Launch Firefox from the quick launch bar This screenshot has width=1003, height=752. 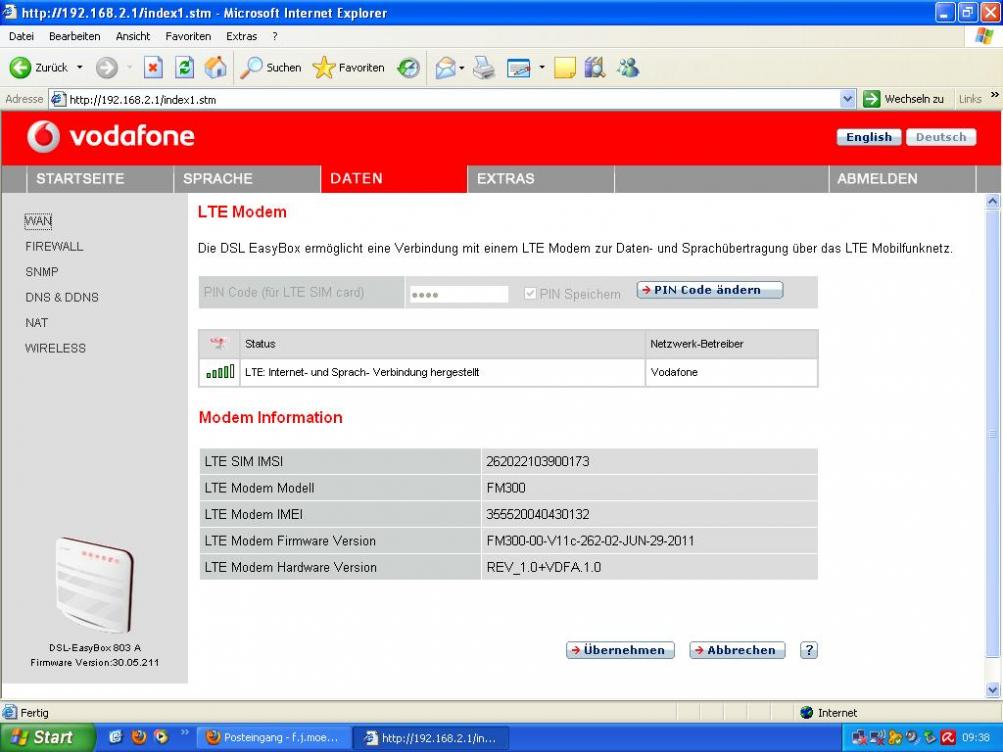coord(138,737)
